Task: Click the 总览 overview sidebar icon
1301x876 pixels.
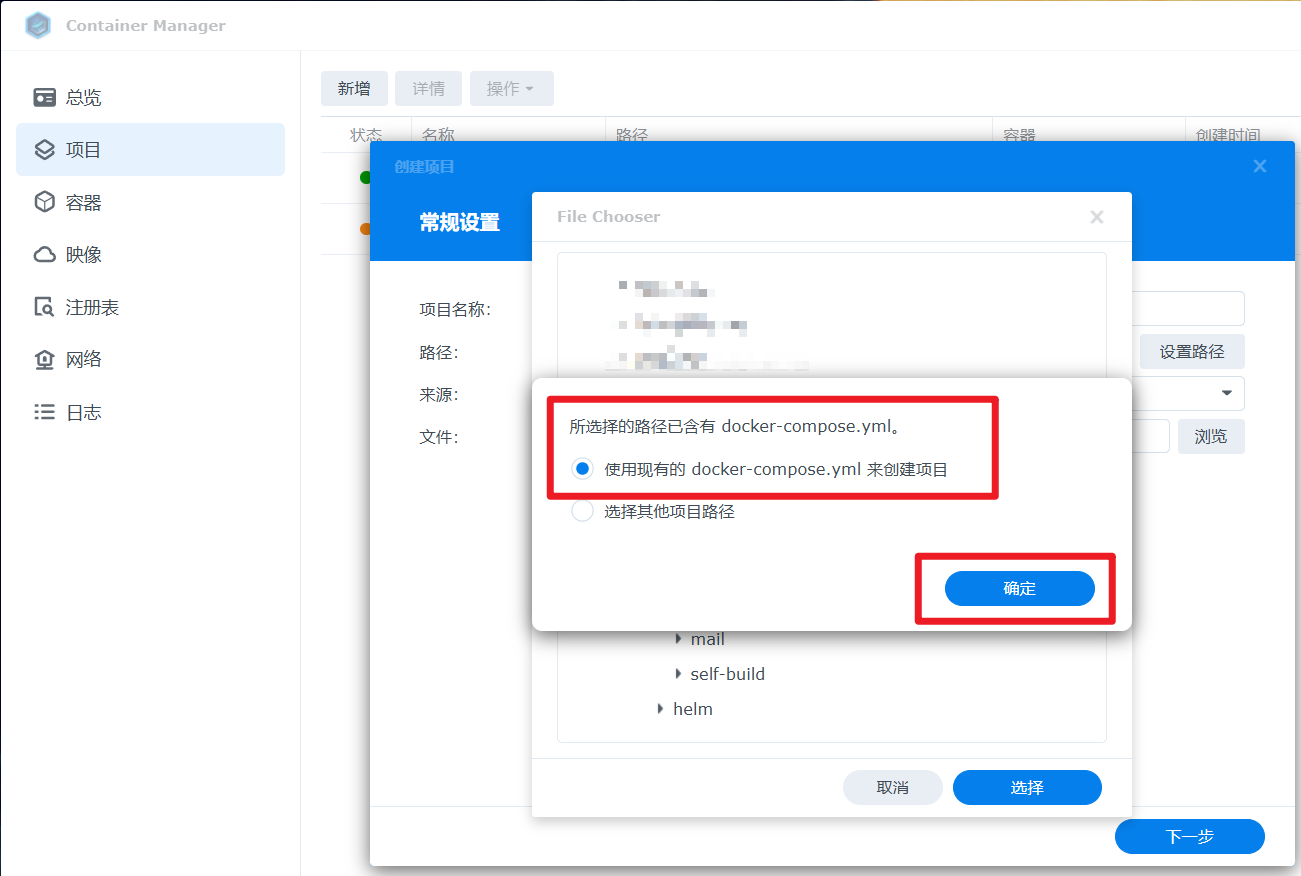Action: (44, 97)
